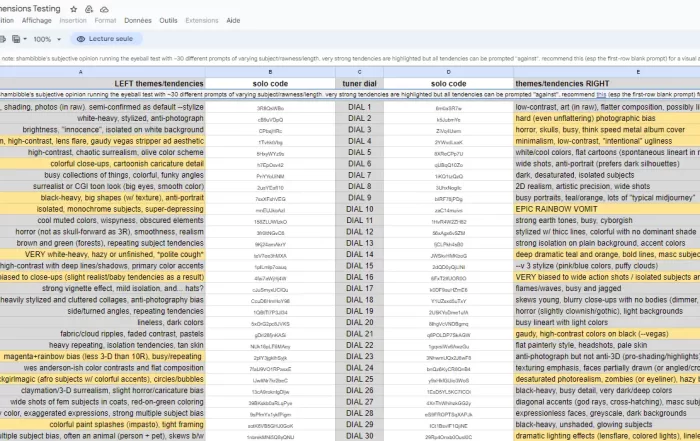The width and height of the screenshot is (700, 441).
Task: Click 'black-heavy, unshaded, glowing subjects' cell
Action: point(607,424)
